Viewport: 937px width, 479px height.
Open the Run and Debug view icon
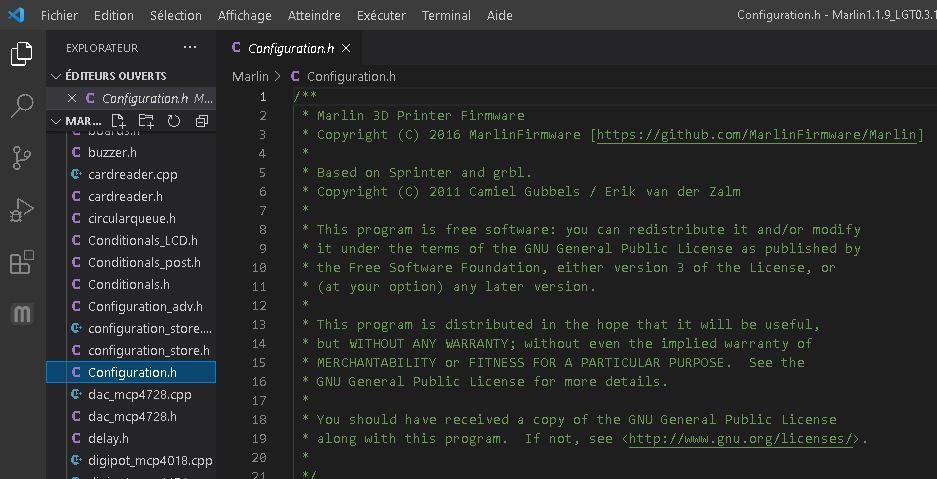point(22,211)
